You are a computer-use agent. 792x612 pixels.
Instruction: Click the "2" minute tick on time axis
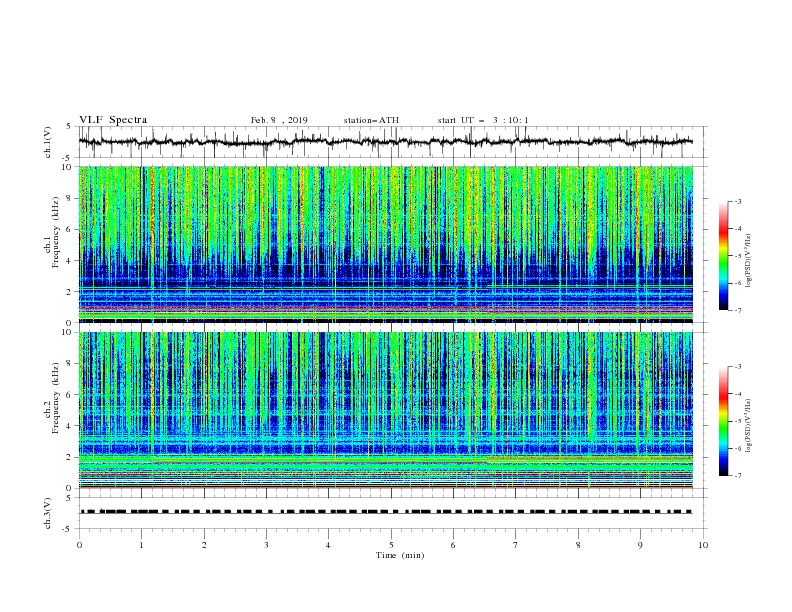pyautogui.click(x=204, y=545)
